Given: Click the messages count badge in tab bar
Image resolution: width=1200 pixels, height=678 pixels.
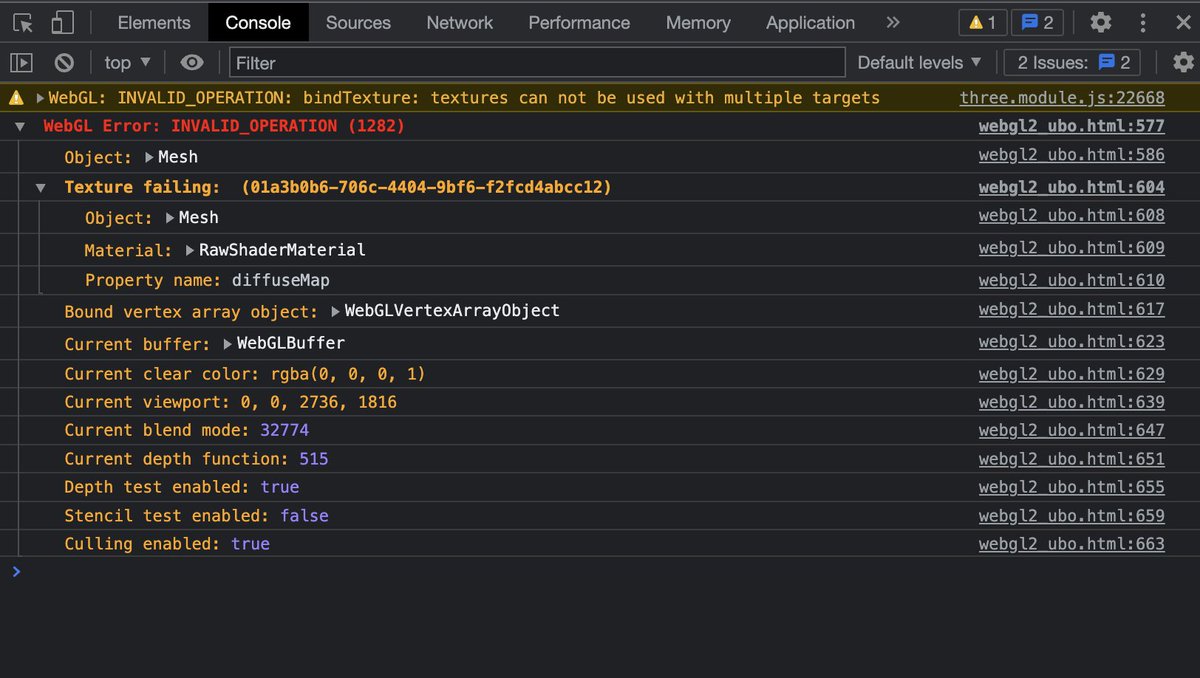Looking at the screenshot, I should click(1037, 22).
